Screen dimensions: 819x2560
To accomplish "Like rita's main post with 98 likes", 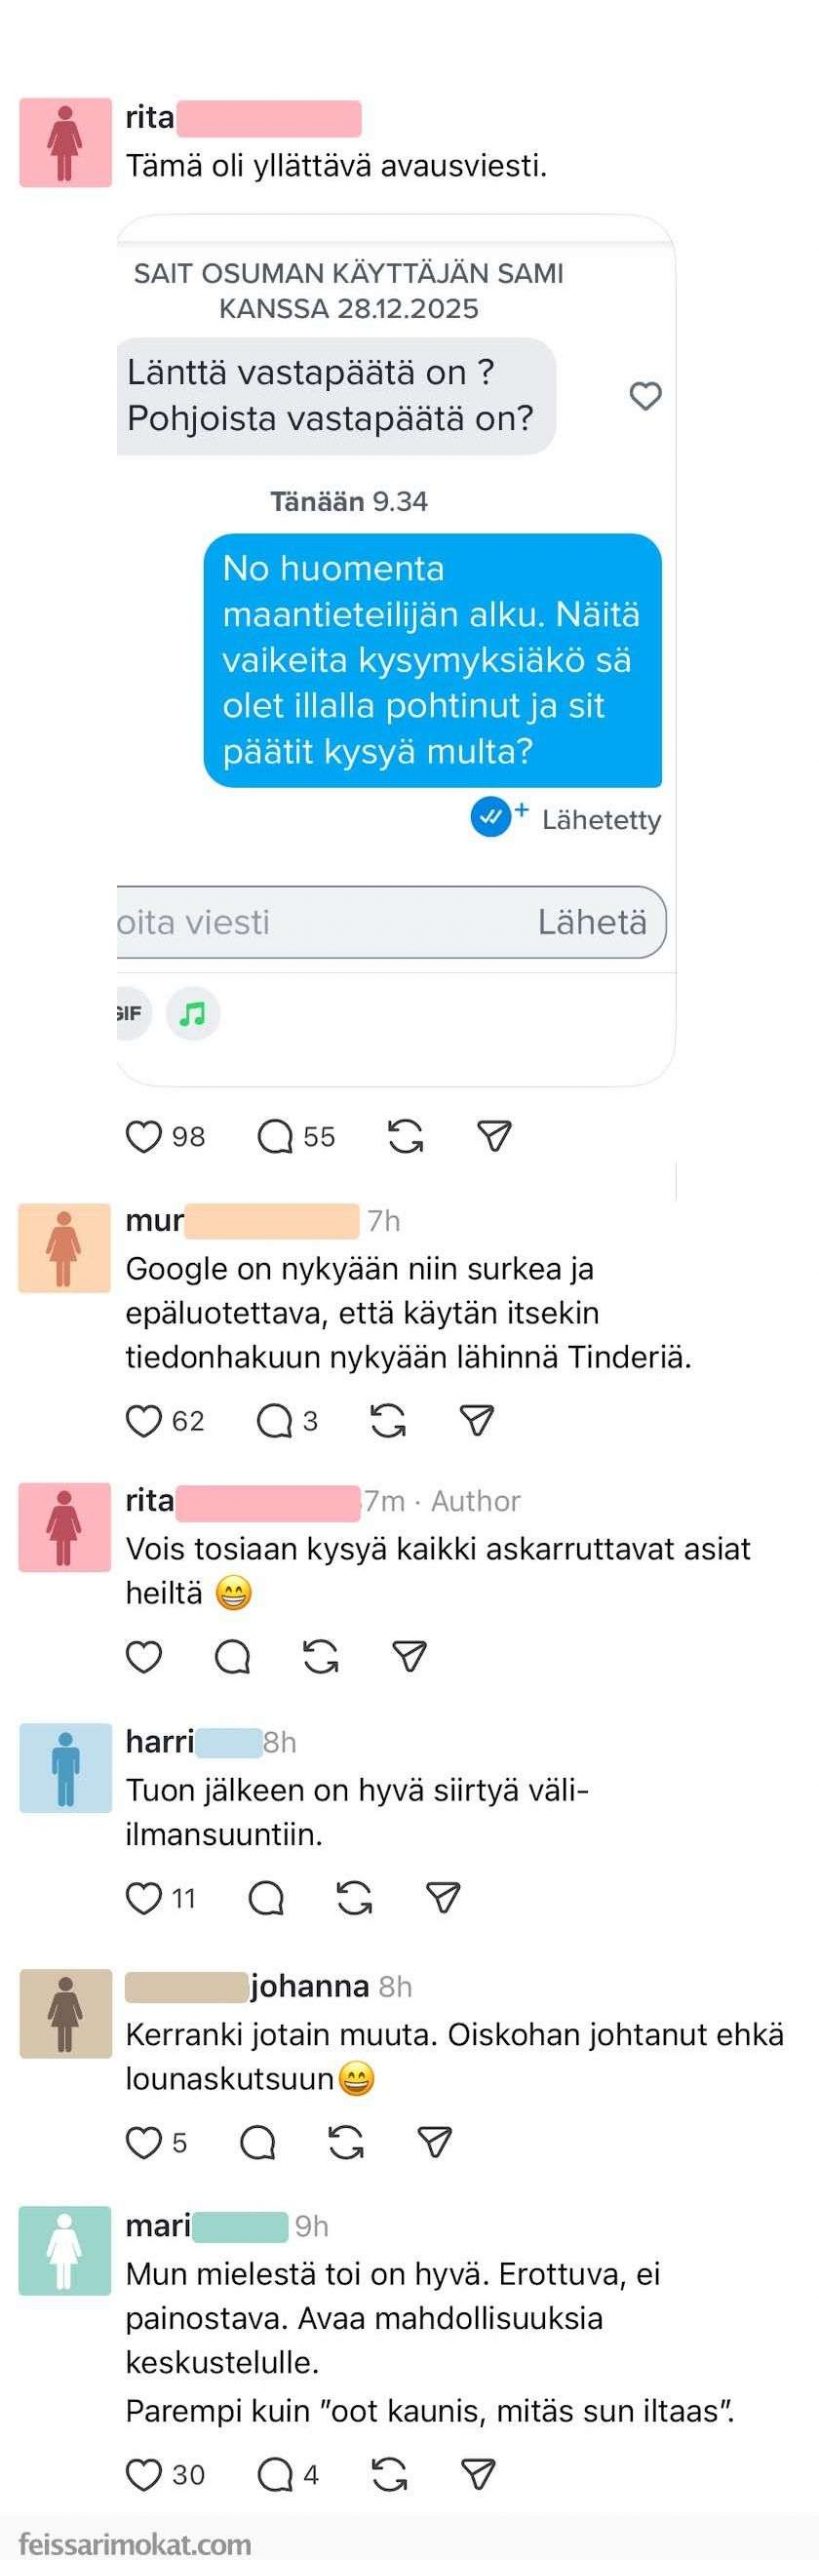I will 143,1137.
